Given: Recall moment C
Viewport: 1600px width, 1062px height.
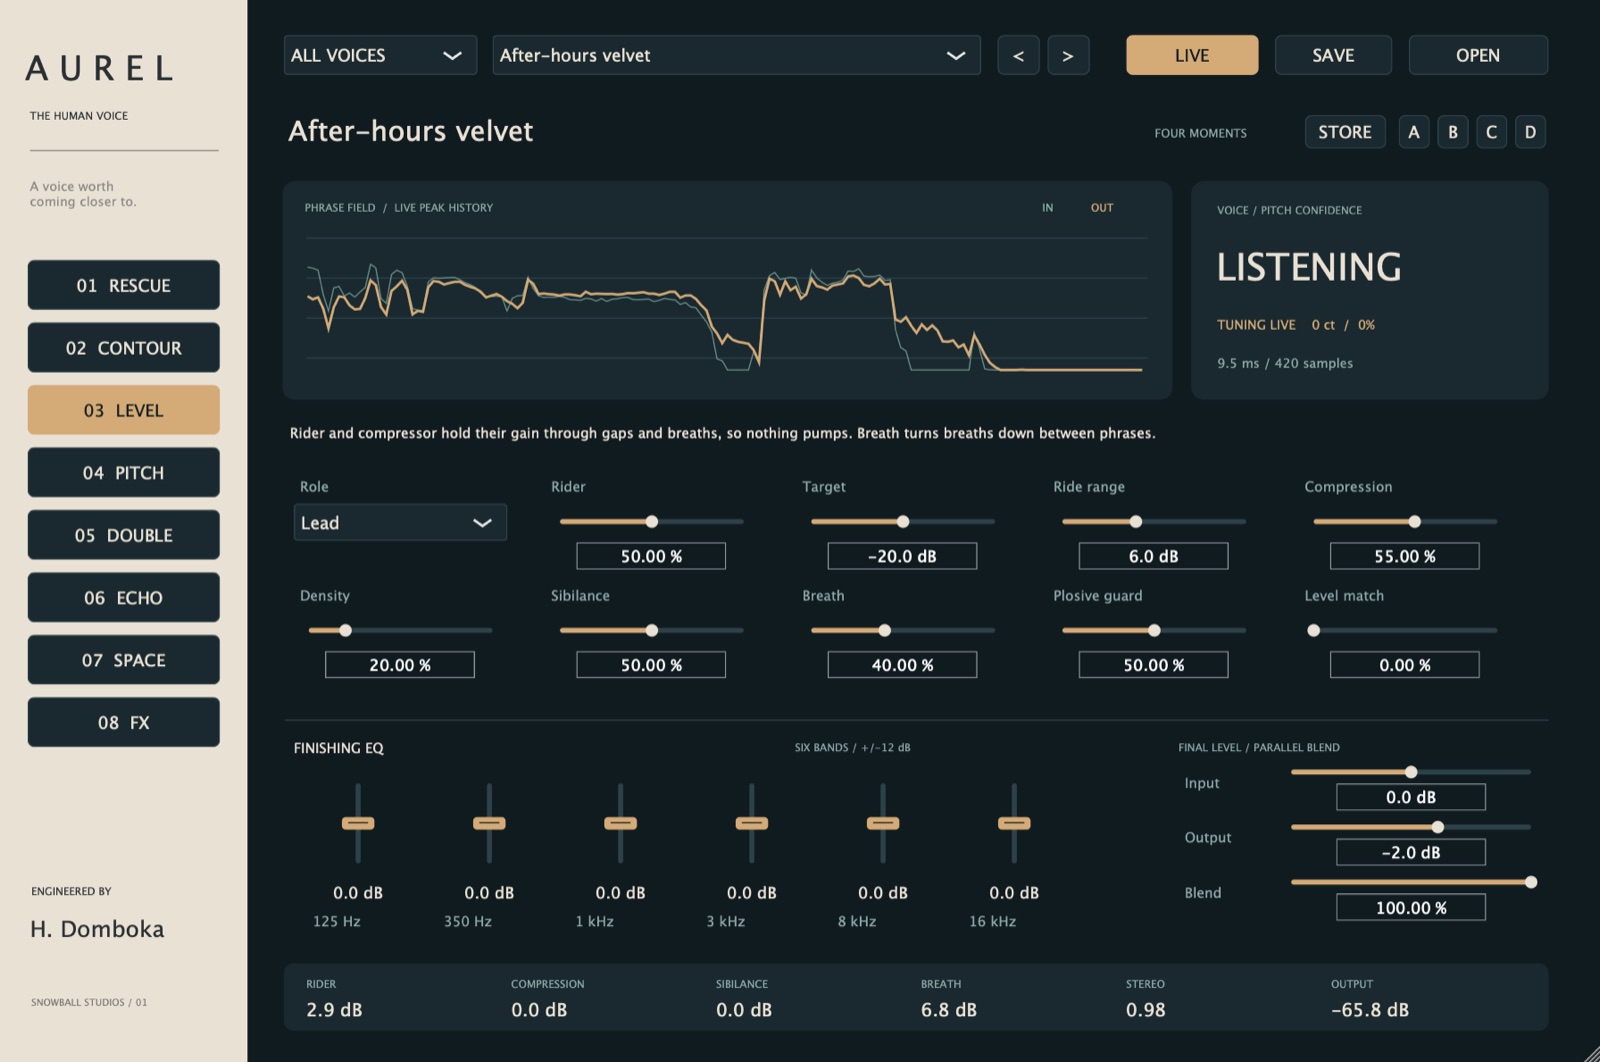Looking at the screenshot, I should 1491,132.
